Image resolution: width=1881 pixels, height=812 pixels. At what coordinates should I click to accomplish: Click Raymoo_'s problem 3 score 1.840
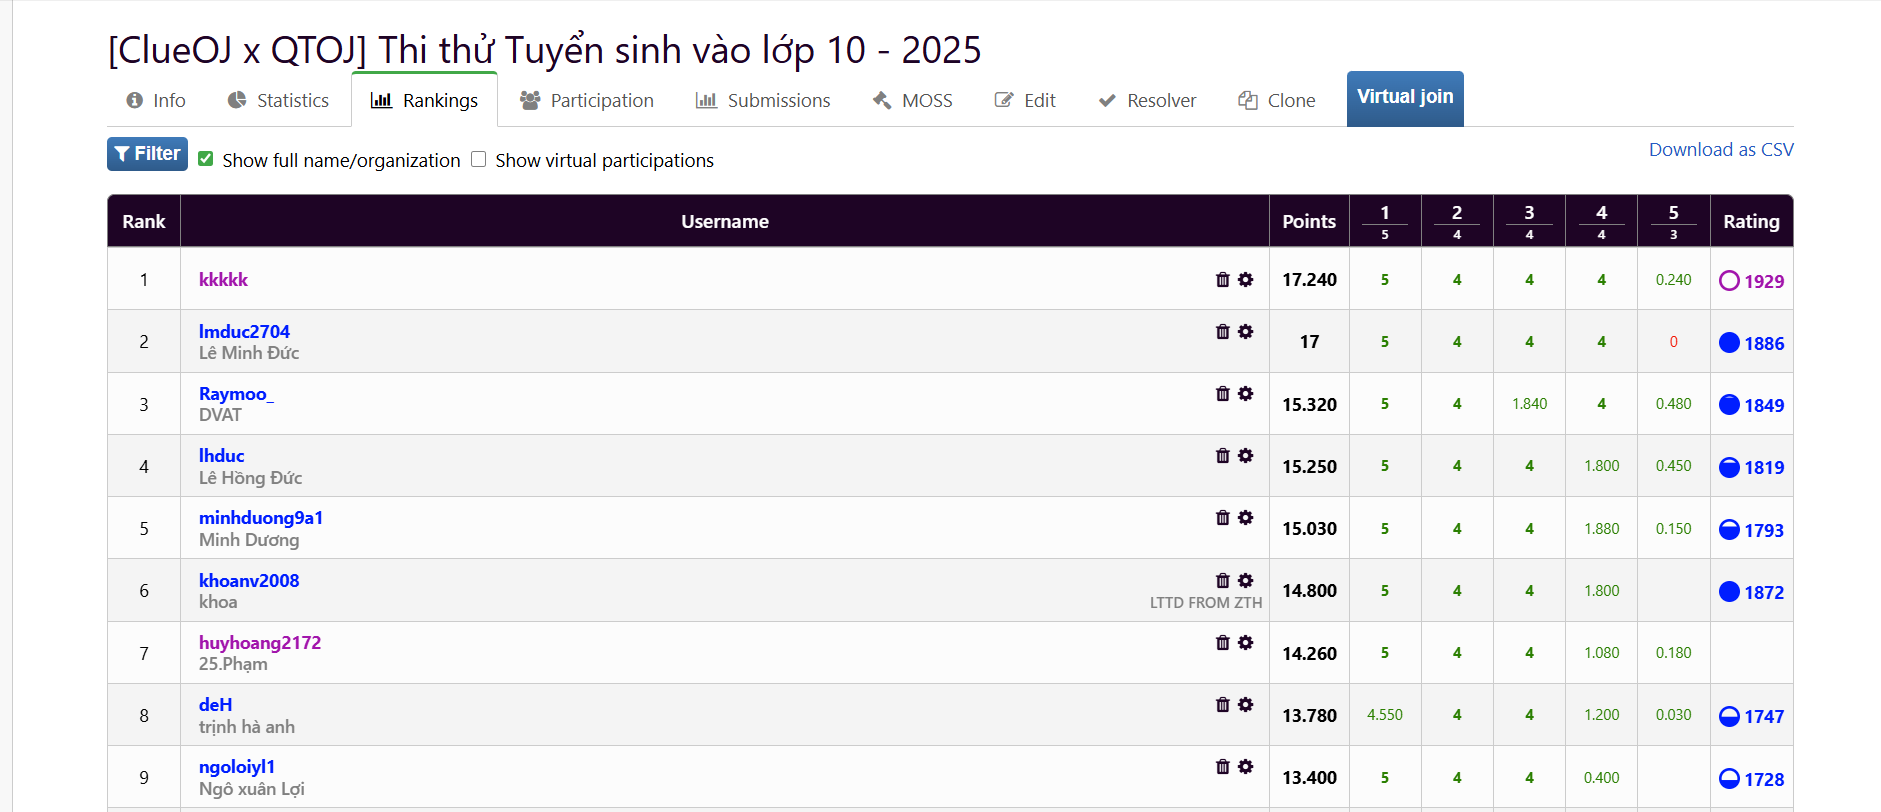click(1529, 404)
